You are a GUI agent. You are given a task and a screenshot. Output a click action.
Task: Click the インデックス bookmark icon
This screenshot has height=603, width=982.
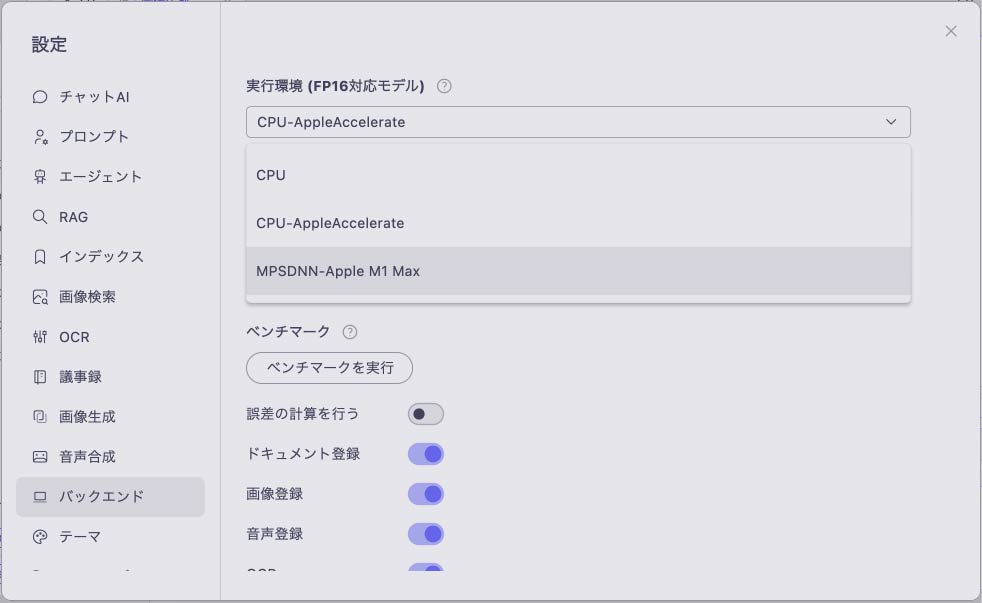[x=40, y=257]
